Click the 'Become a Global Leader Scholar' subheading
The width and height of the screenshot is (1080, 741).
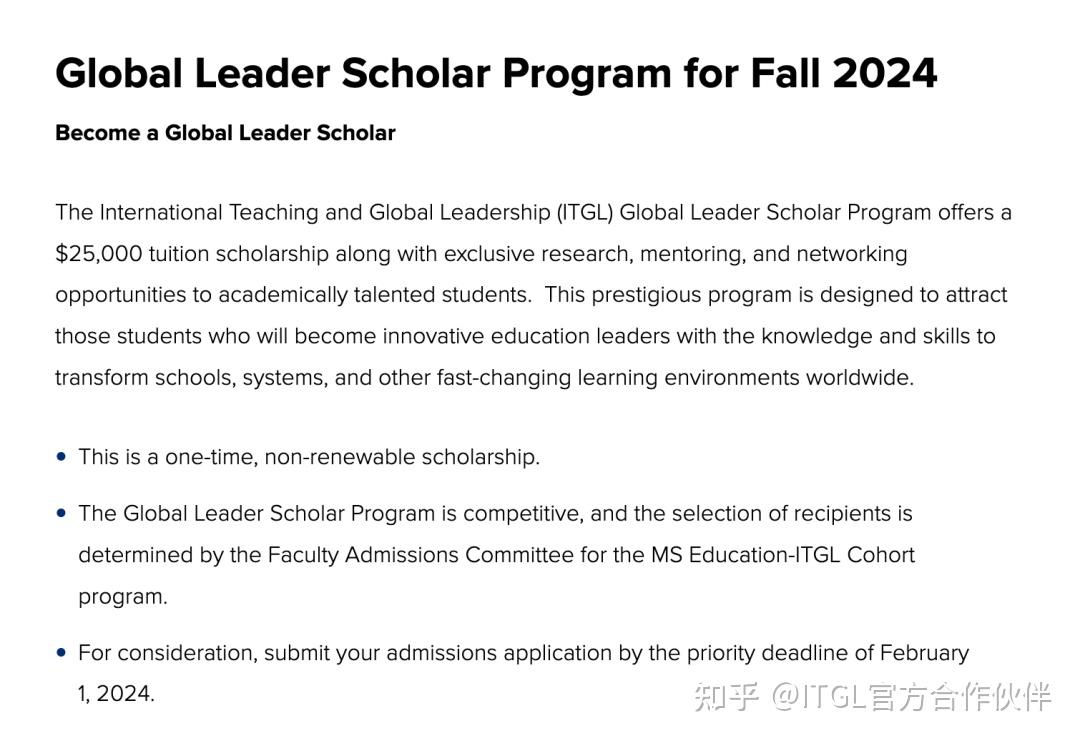click(225, 133)
